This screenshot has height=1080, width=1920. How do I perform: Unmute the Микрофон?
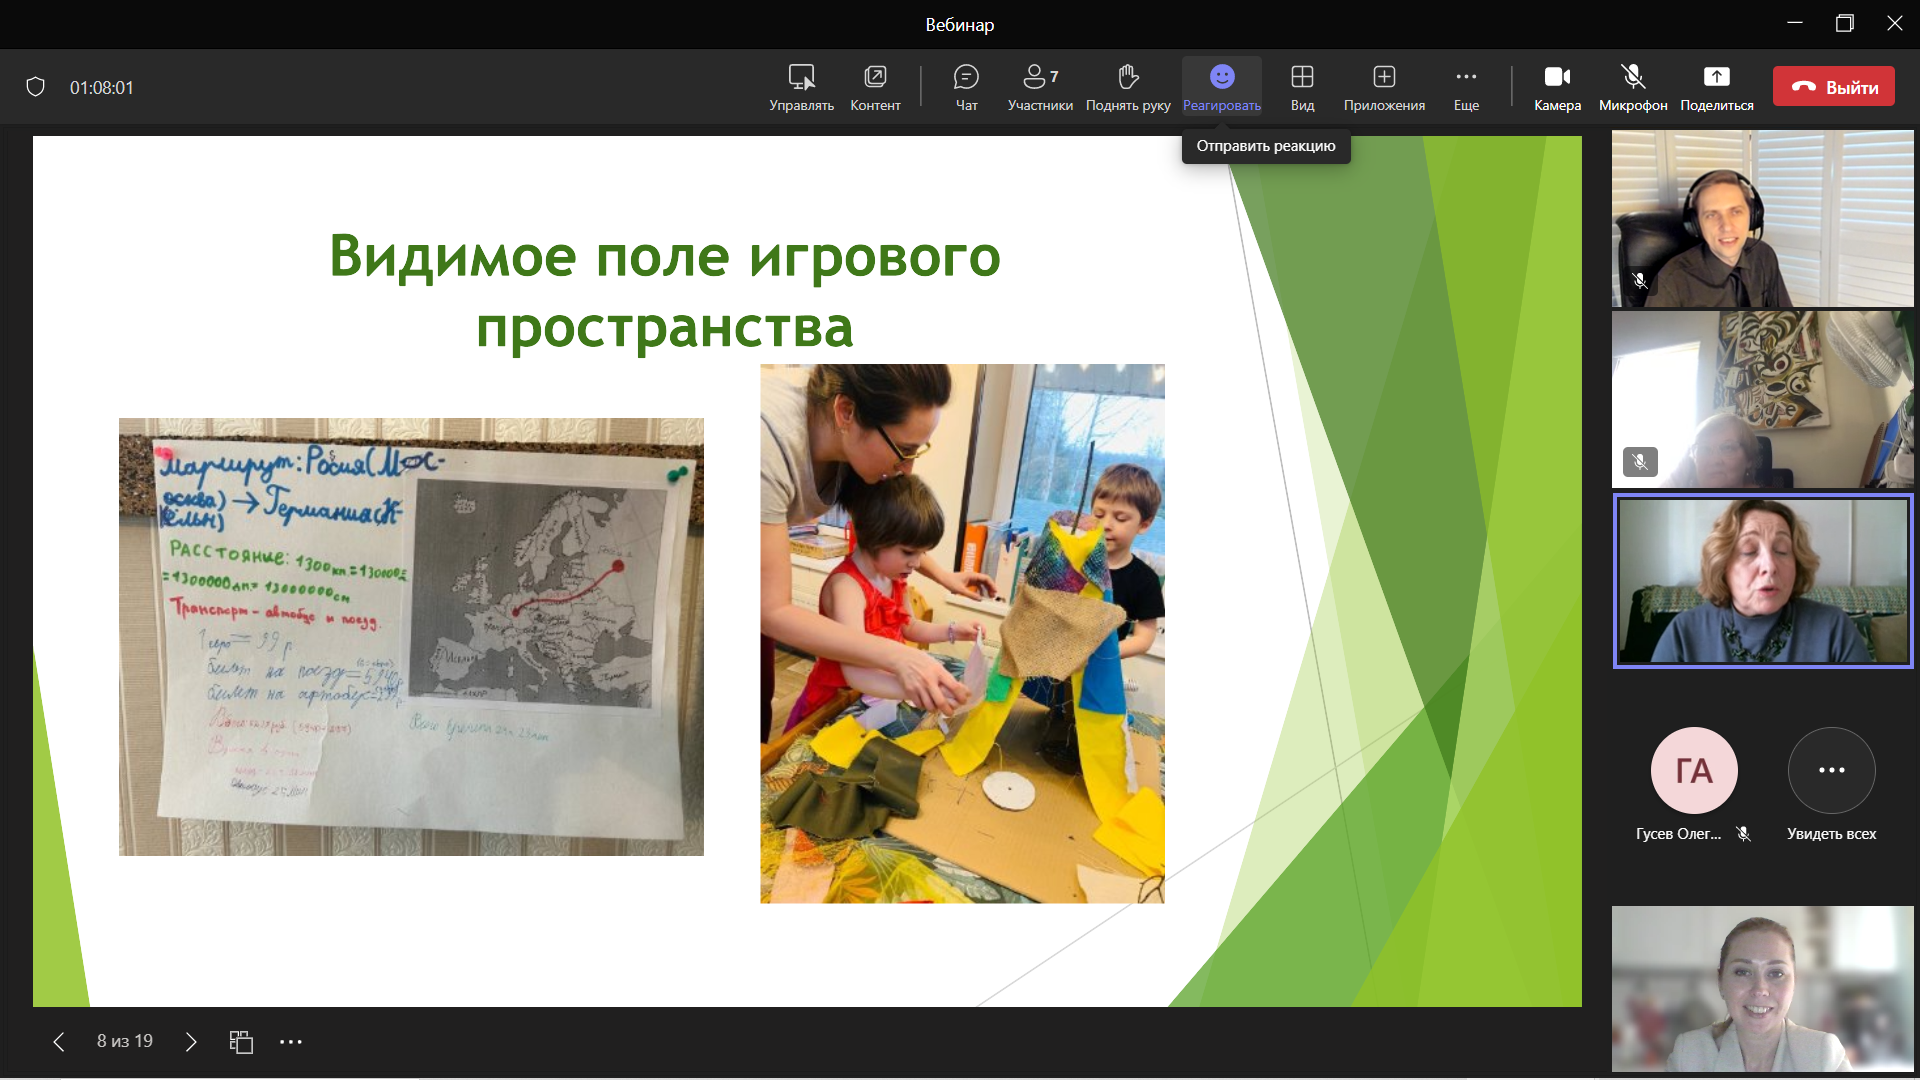click(x=1631, y=86)
